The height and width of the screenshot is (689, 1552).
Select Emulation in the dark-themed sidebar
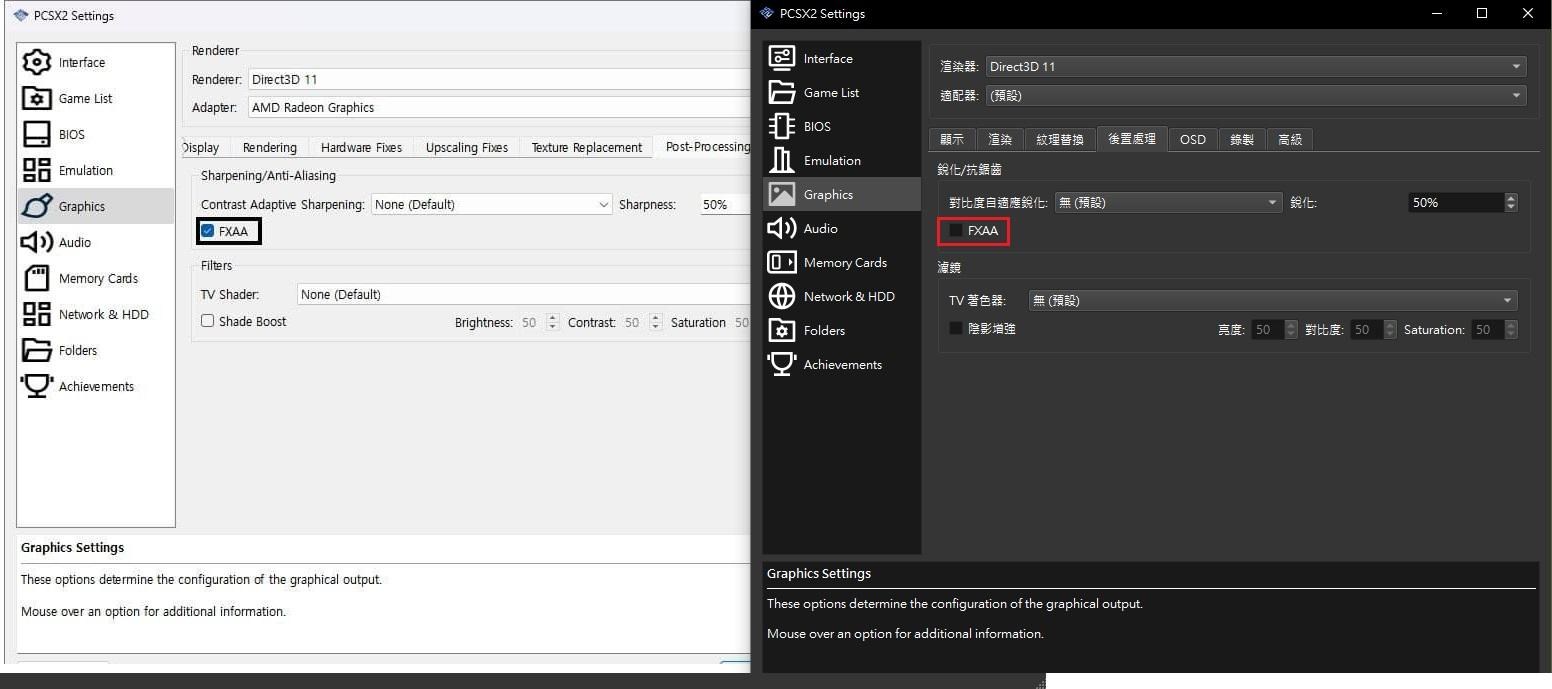[831, 160]
